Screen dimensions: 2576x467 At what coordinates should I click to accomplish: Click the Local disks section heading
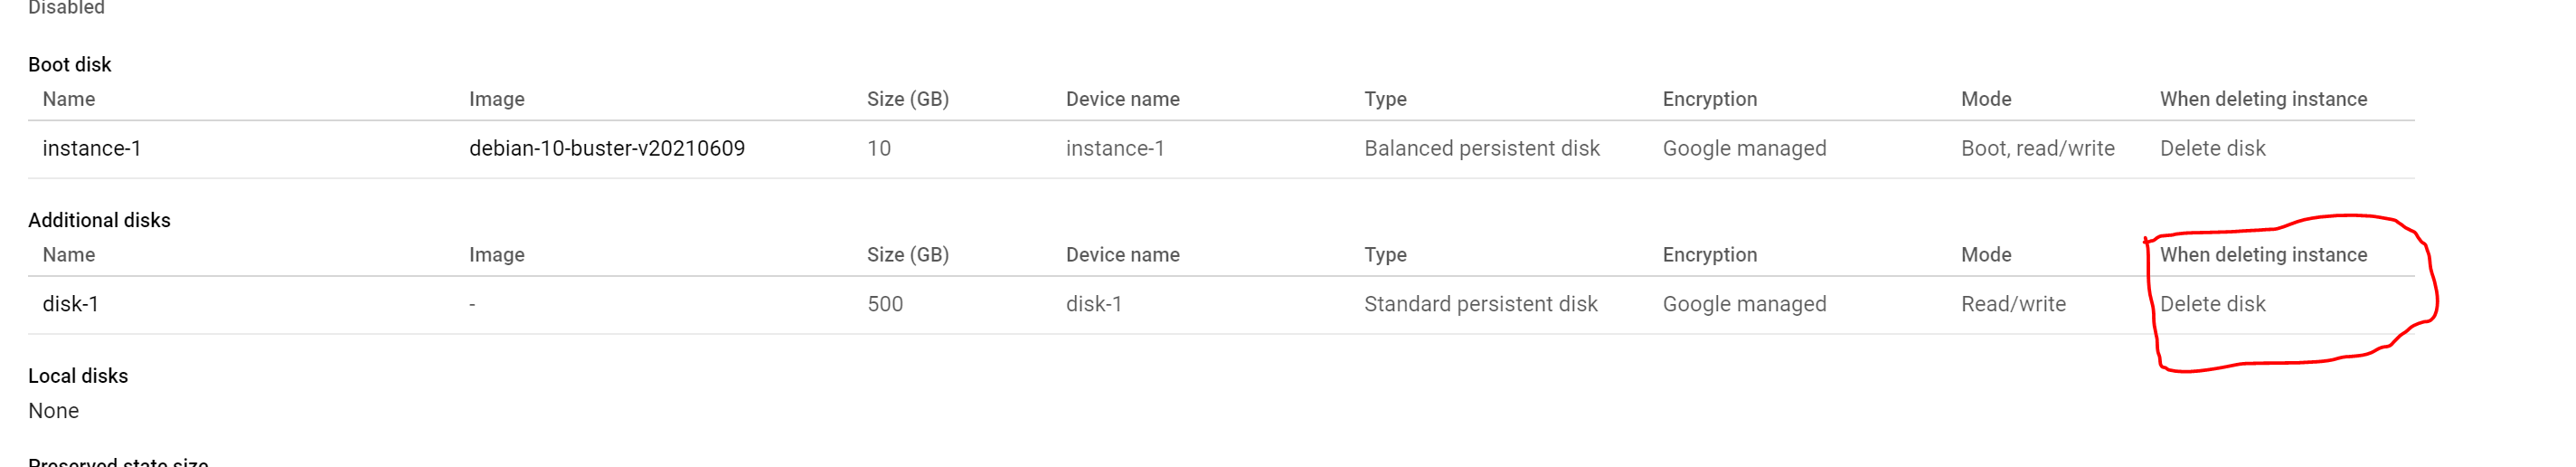[78, 376]
